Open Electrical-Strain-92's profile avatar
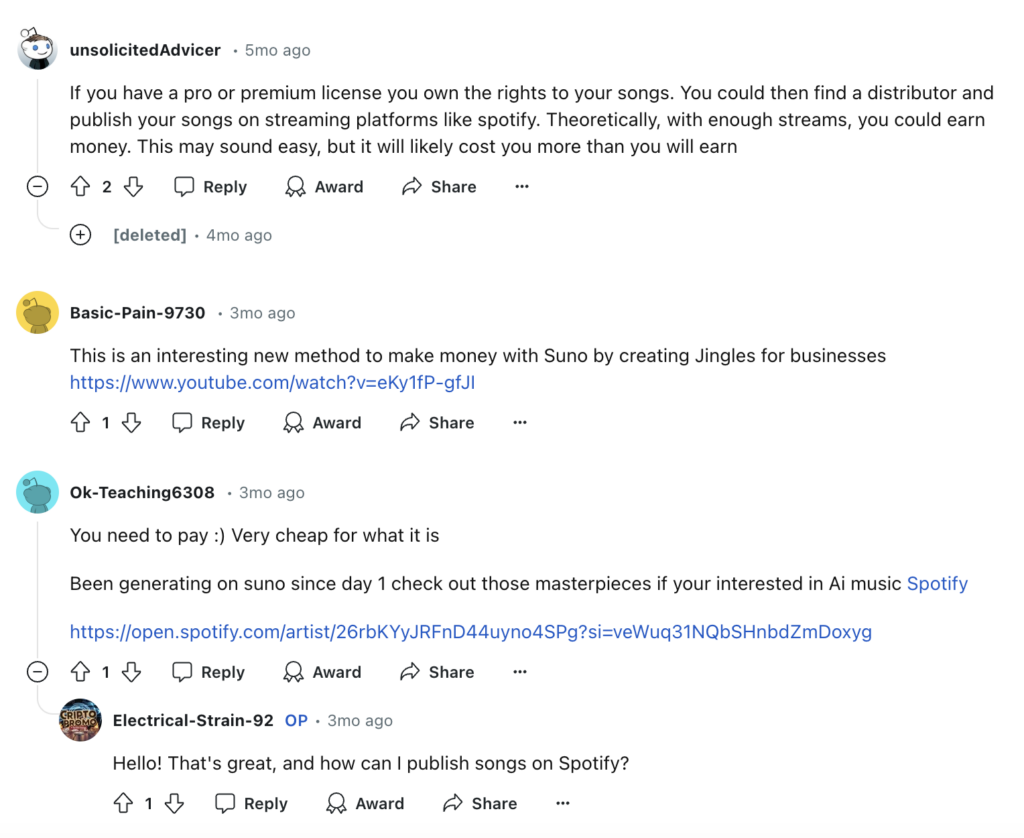1024x838 pixels. click(x=80, y=720)
